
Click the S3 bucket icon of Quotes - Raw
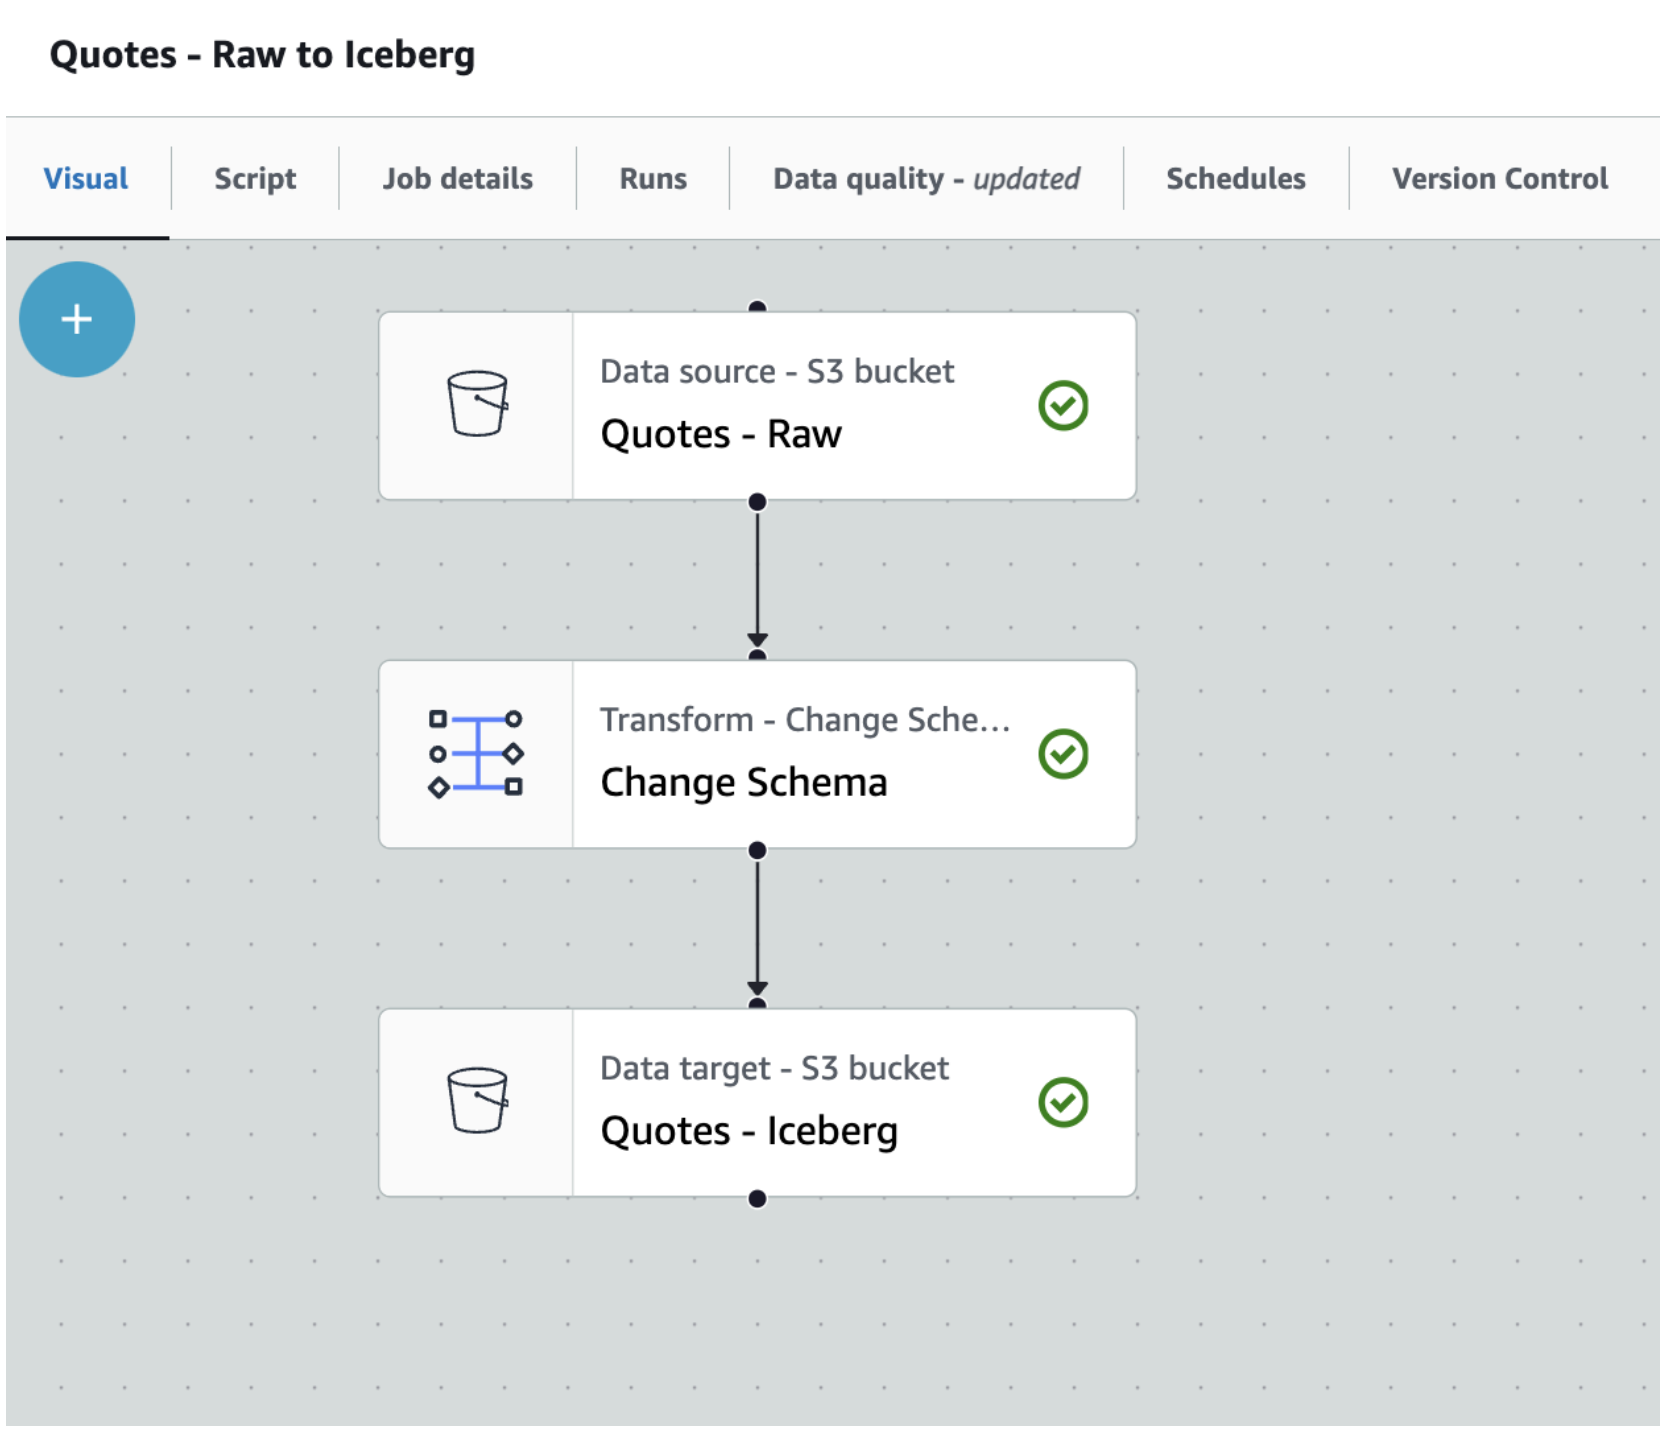[x=477, y=404]
